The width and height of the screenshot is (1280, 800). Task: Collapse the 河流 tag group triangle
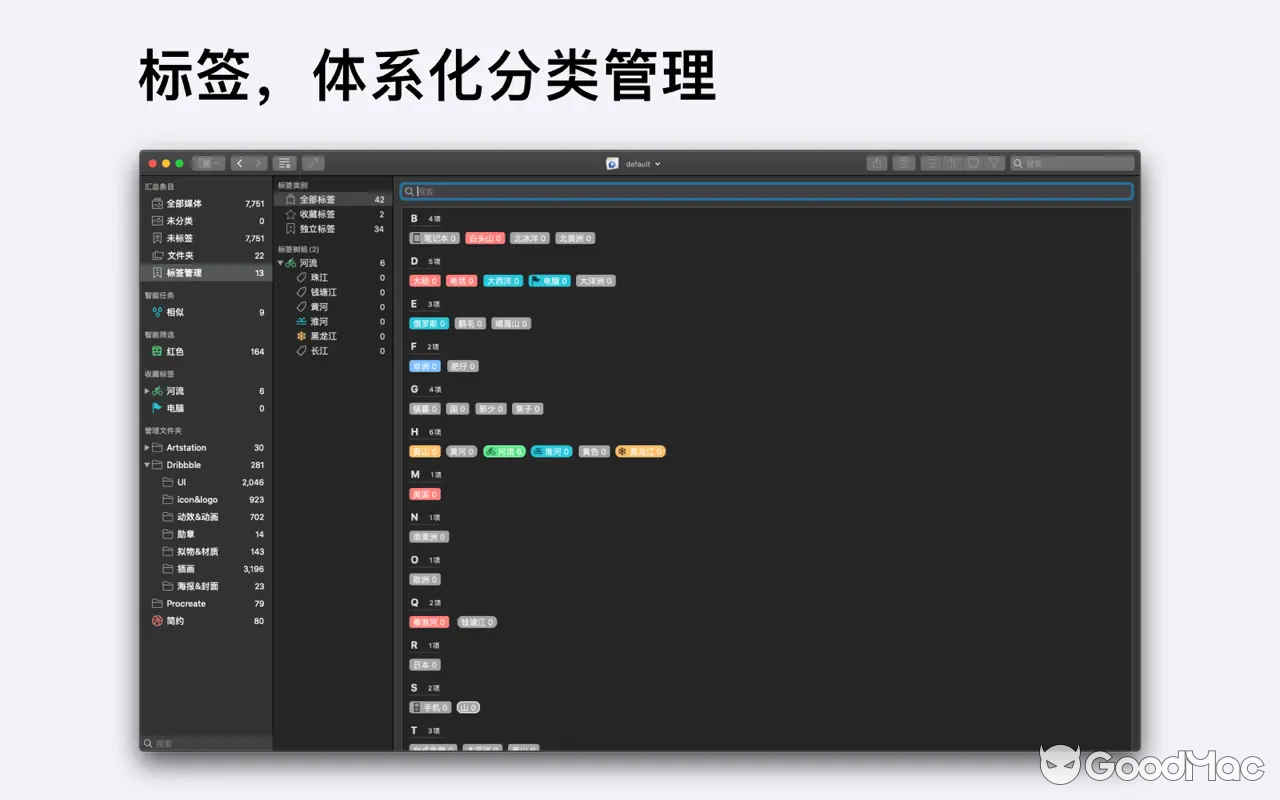[x=282, y=264]
